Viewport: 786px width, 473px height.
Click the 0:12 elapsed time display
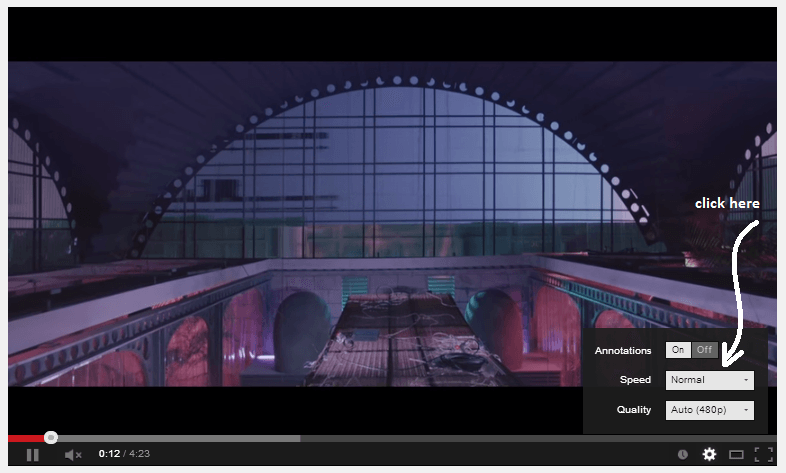tap(109, 454)
